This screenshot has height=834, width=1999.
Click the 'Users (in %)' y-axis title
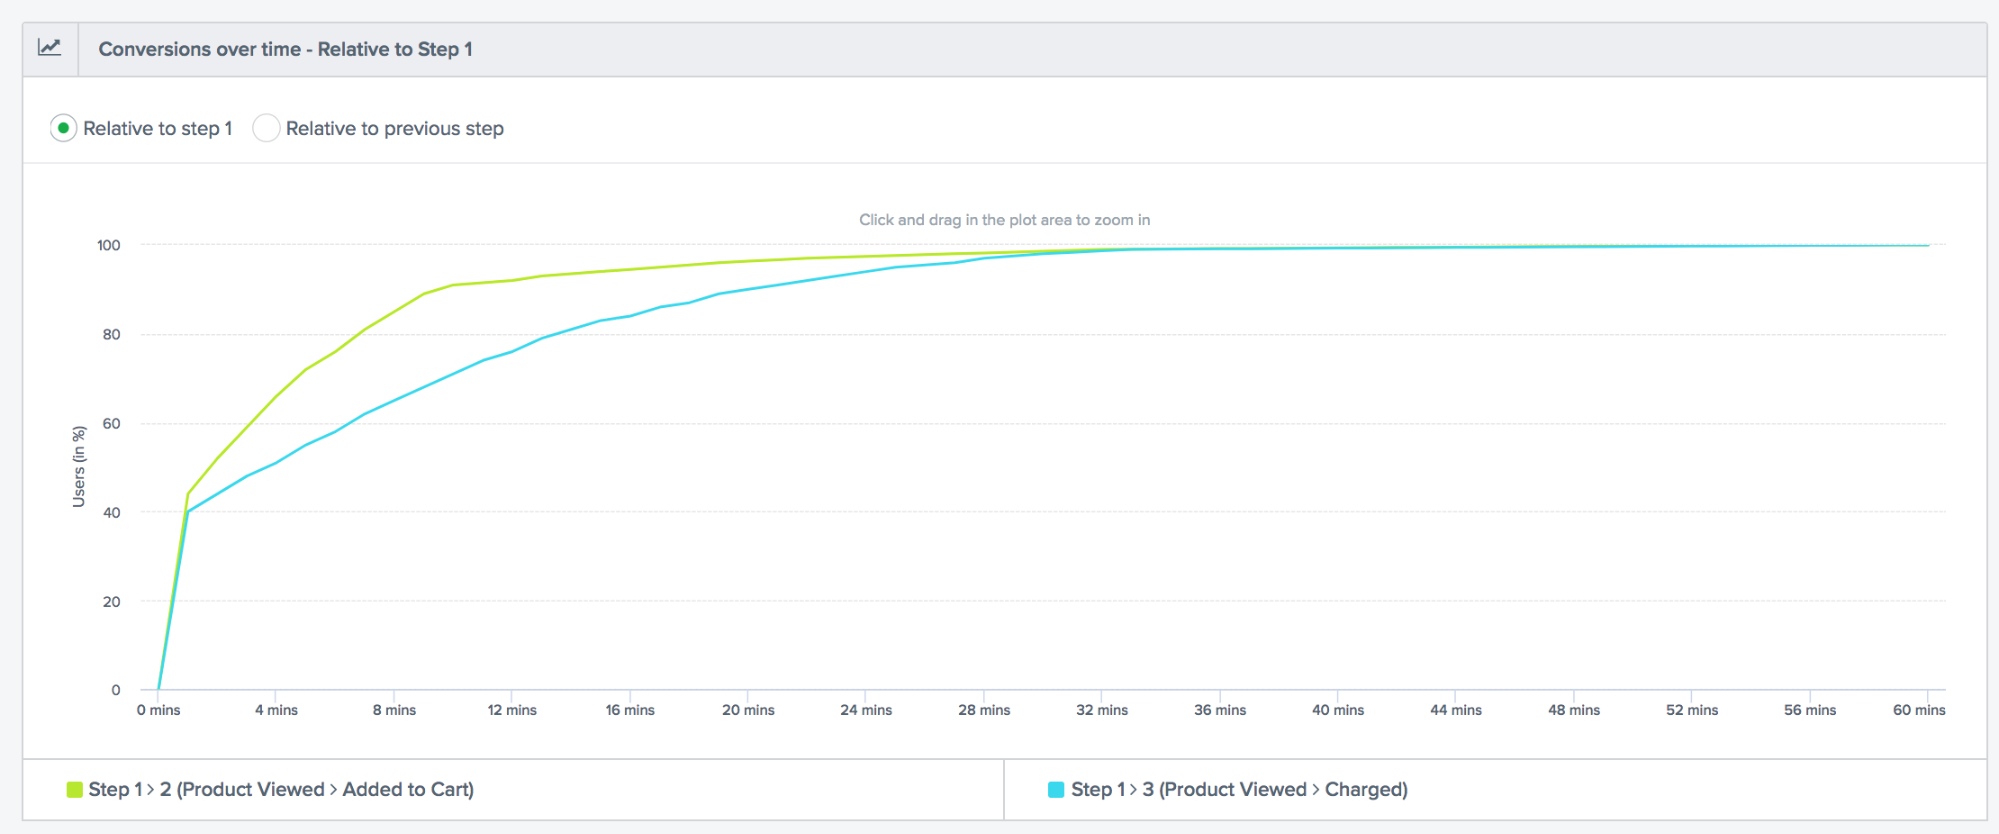(79, 467)
